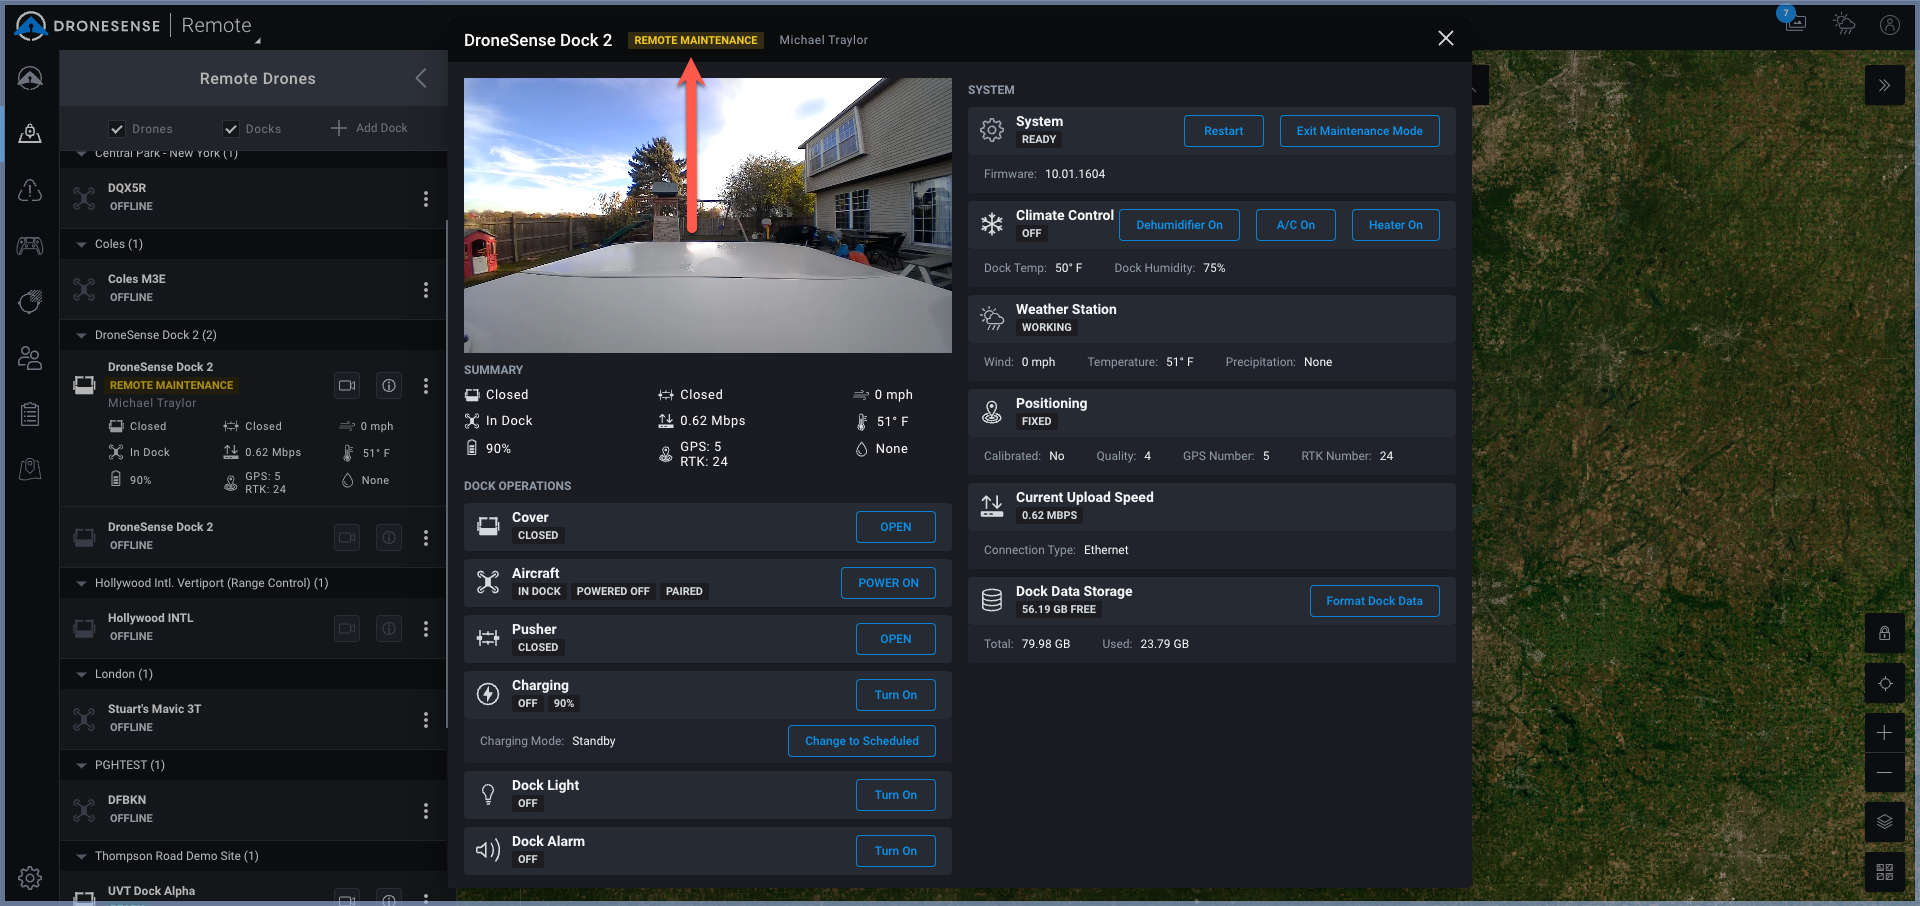Open the users sidebar icon
Screen dimensions: 1920x906
point(30,358)
